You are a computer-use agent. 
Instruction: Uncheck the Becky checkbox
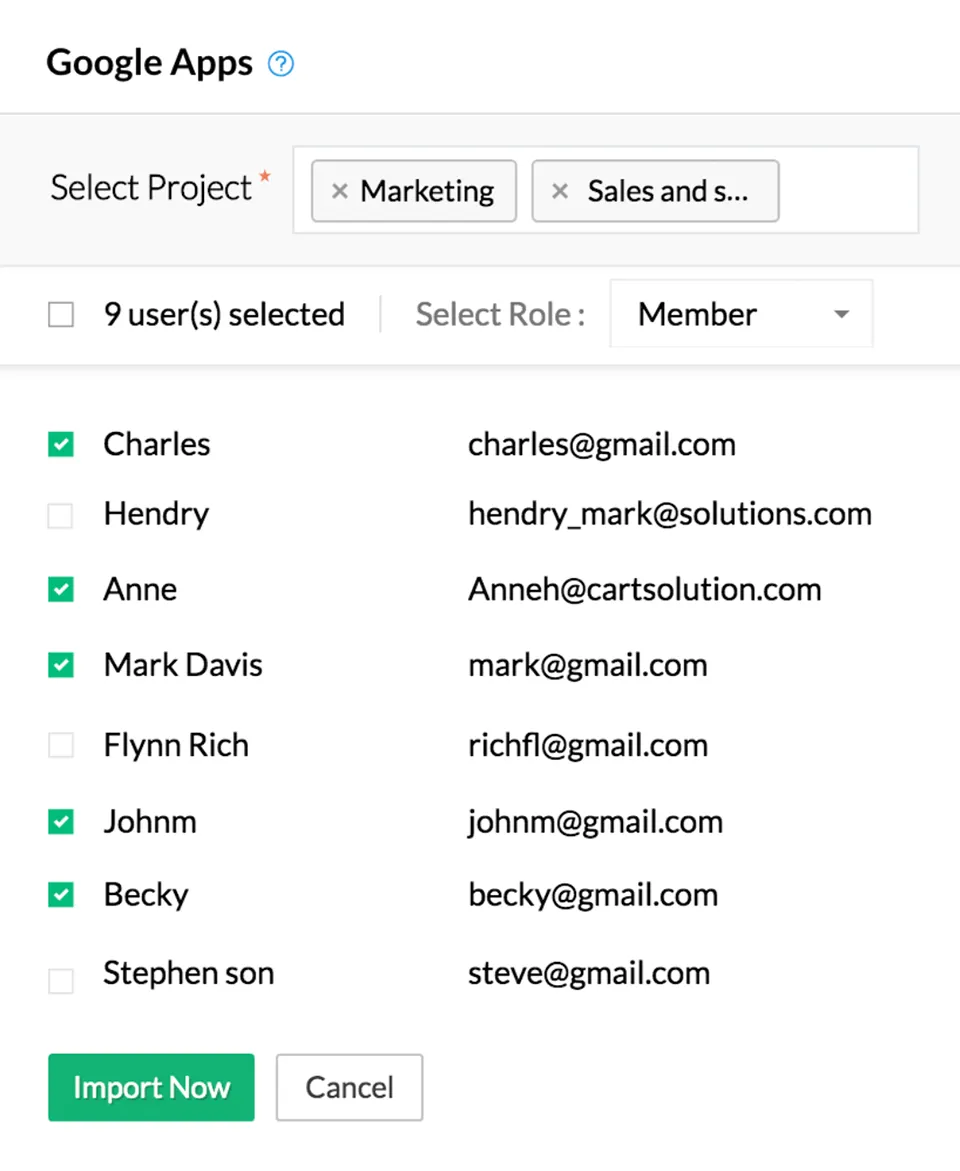pos(61,894)
